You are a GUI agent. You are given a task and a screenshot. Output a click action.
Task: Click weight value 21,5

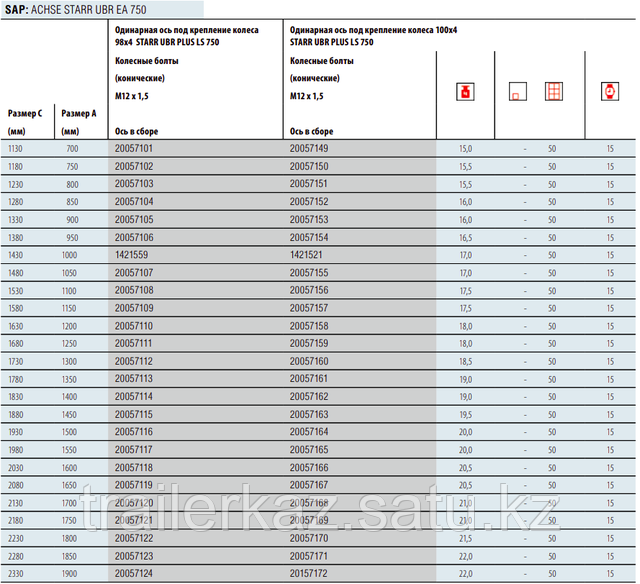465,539
